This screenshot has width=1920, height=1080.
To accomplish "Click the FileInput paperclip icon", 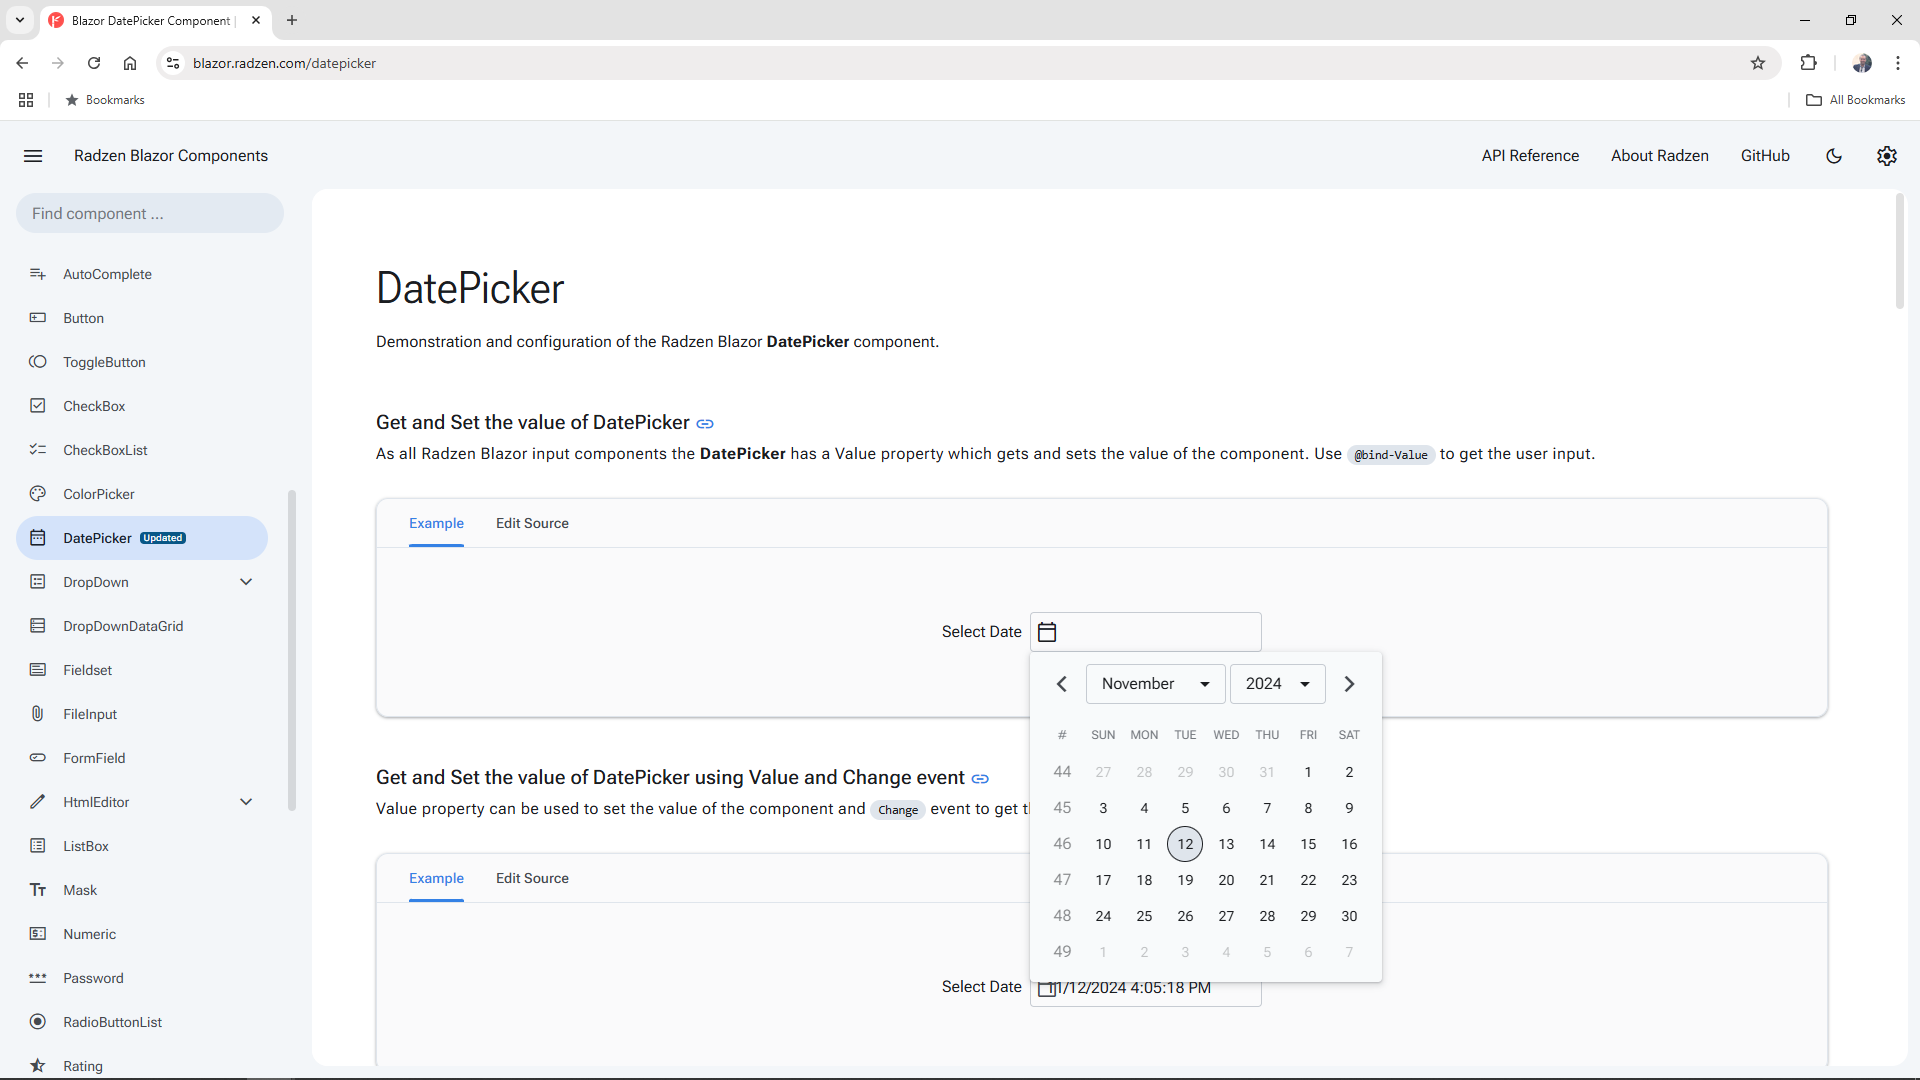I will tap(38, 714).
